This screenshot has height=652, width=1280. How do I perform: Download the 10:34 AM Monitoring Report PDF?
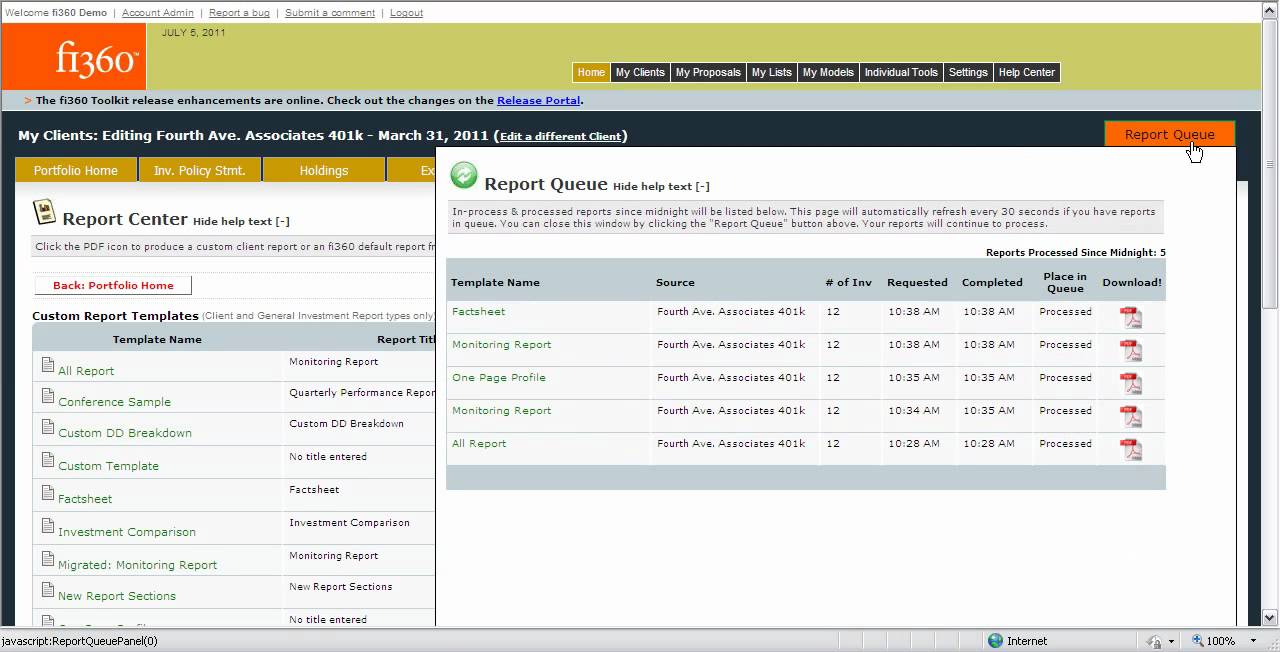click(1131, 416)
